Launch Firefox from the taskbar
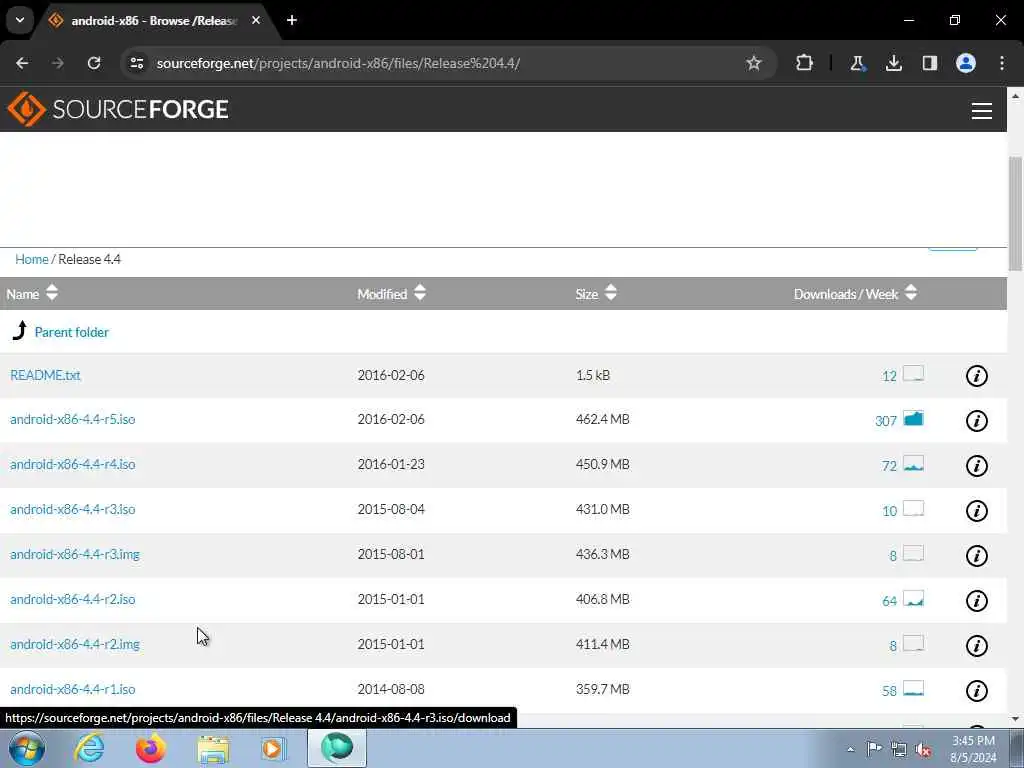 pyautogui.click(x=150, y=748)
